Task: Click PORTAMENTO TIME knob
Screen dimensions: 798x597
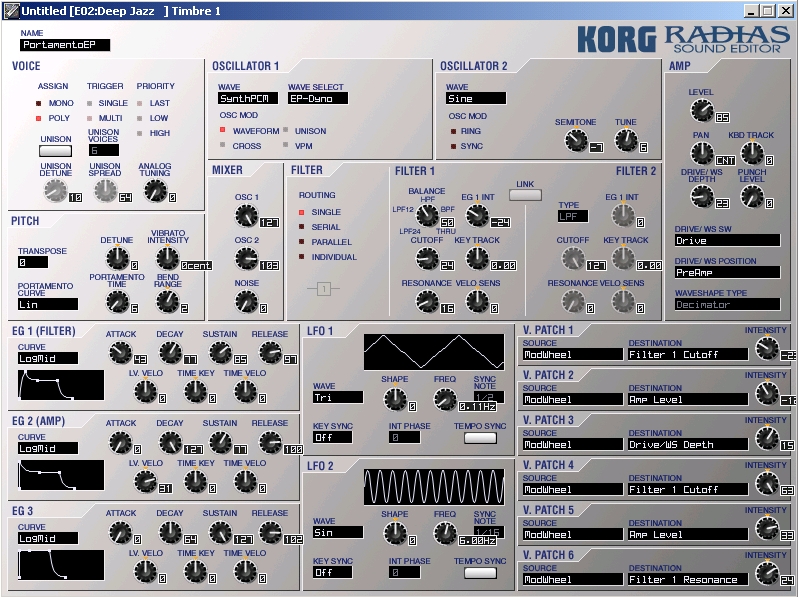Action: (x=117, y=302)
